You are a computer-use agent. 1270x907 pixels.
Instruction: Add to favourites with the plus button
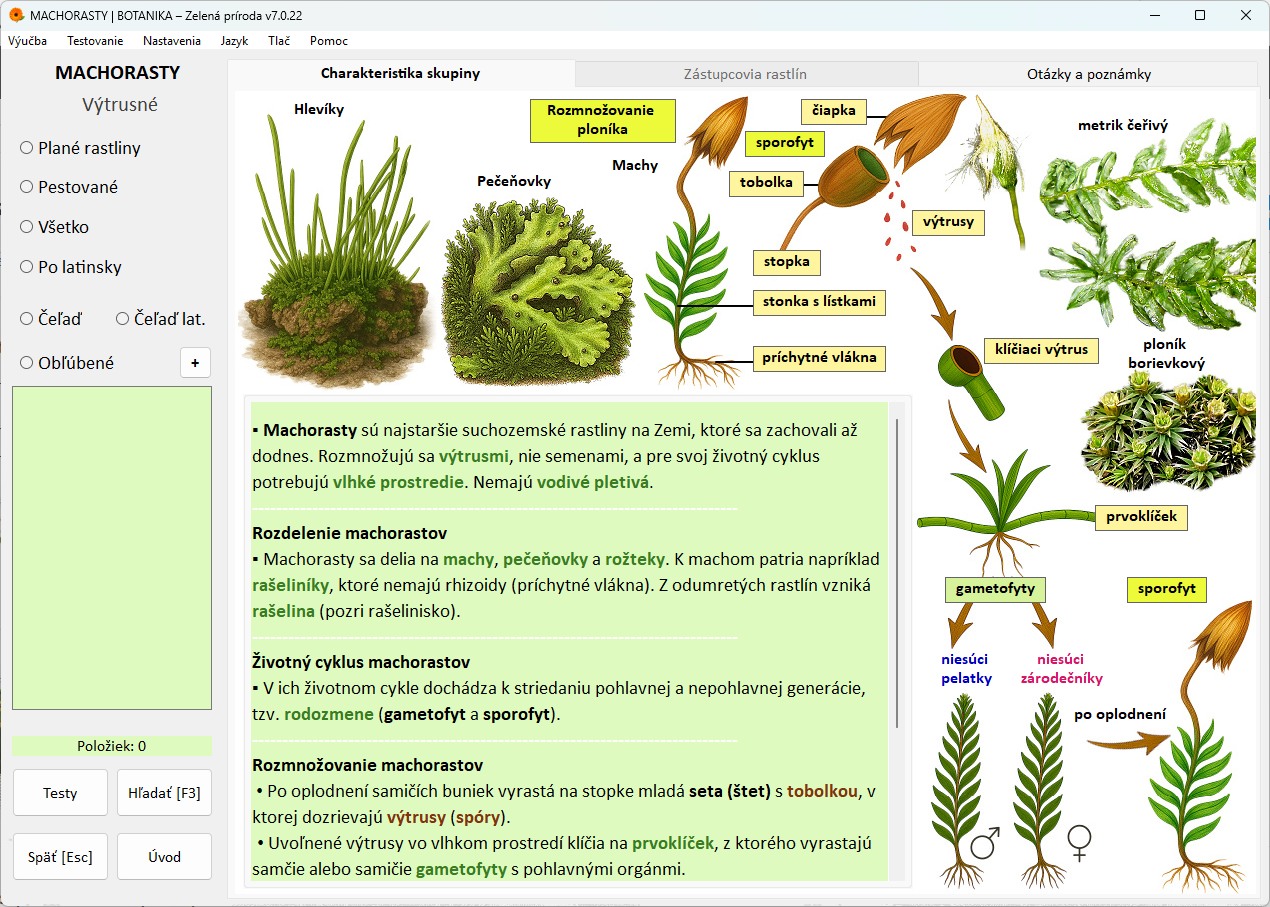[195, 363]
